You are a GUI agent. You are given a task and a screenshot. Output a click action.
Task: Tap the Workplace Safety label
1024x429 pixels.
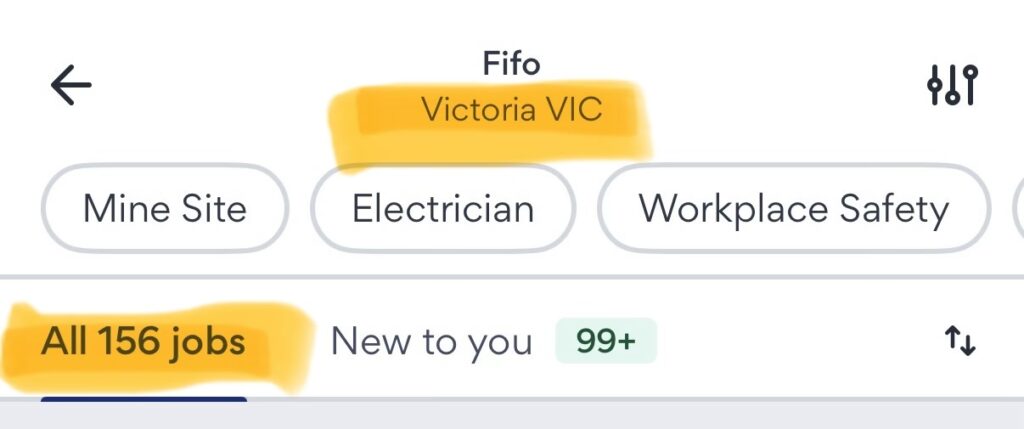[x=793, y=210]
